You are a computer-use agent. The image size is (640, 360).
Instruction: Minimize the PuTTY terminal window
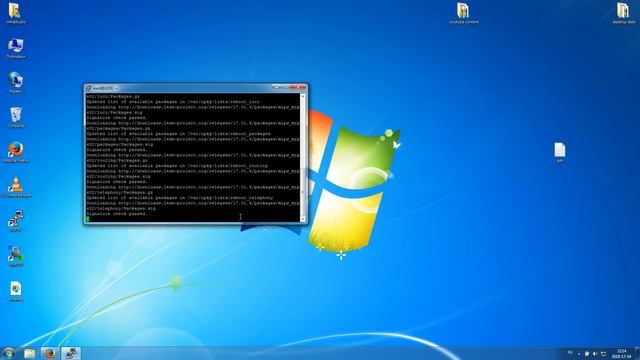tap(276, 87)
